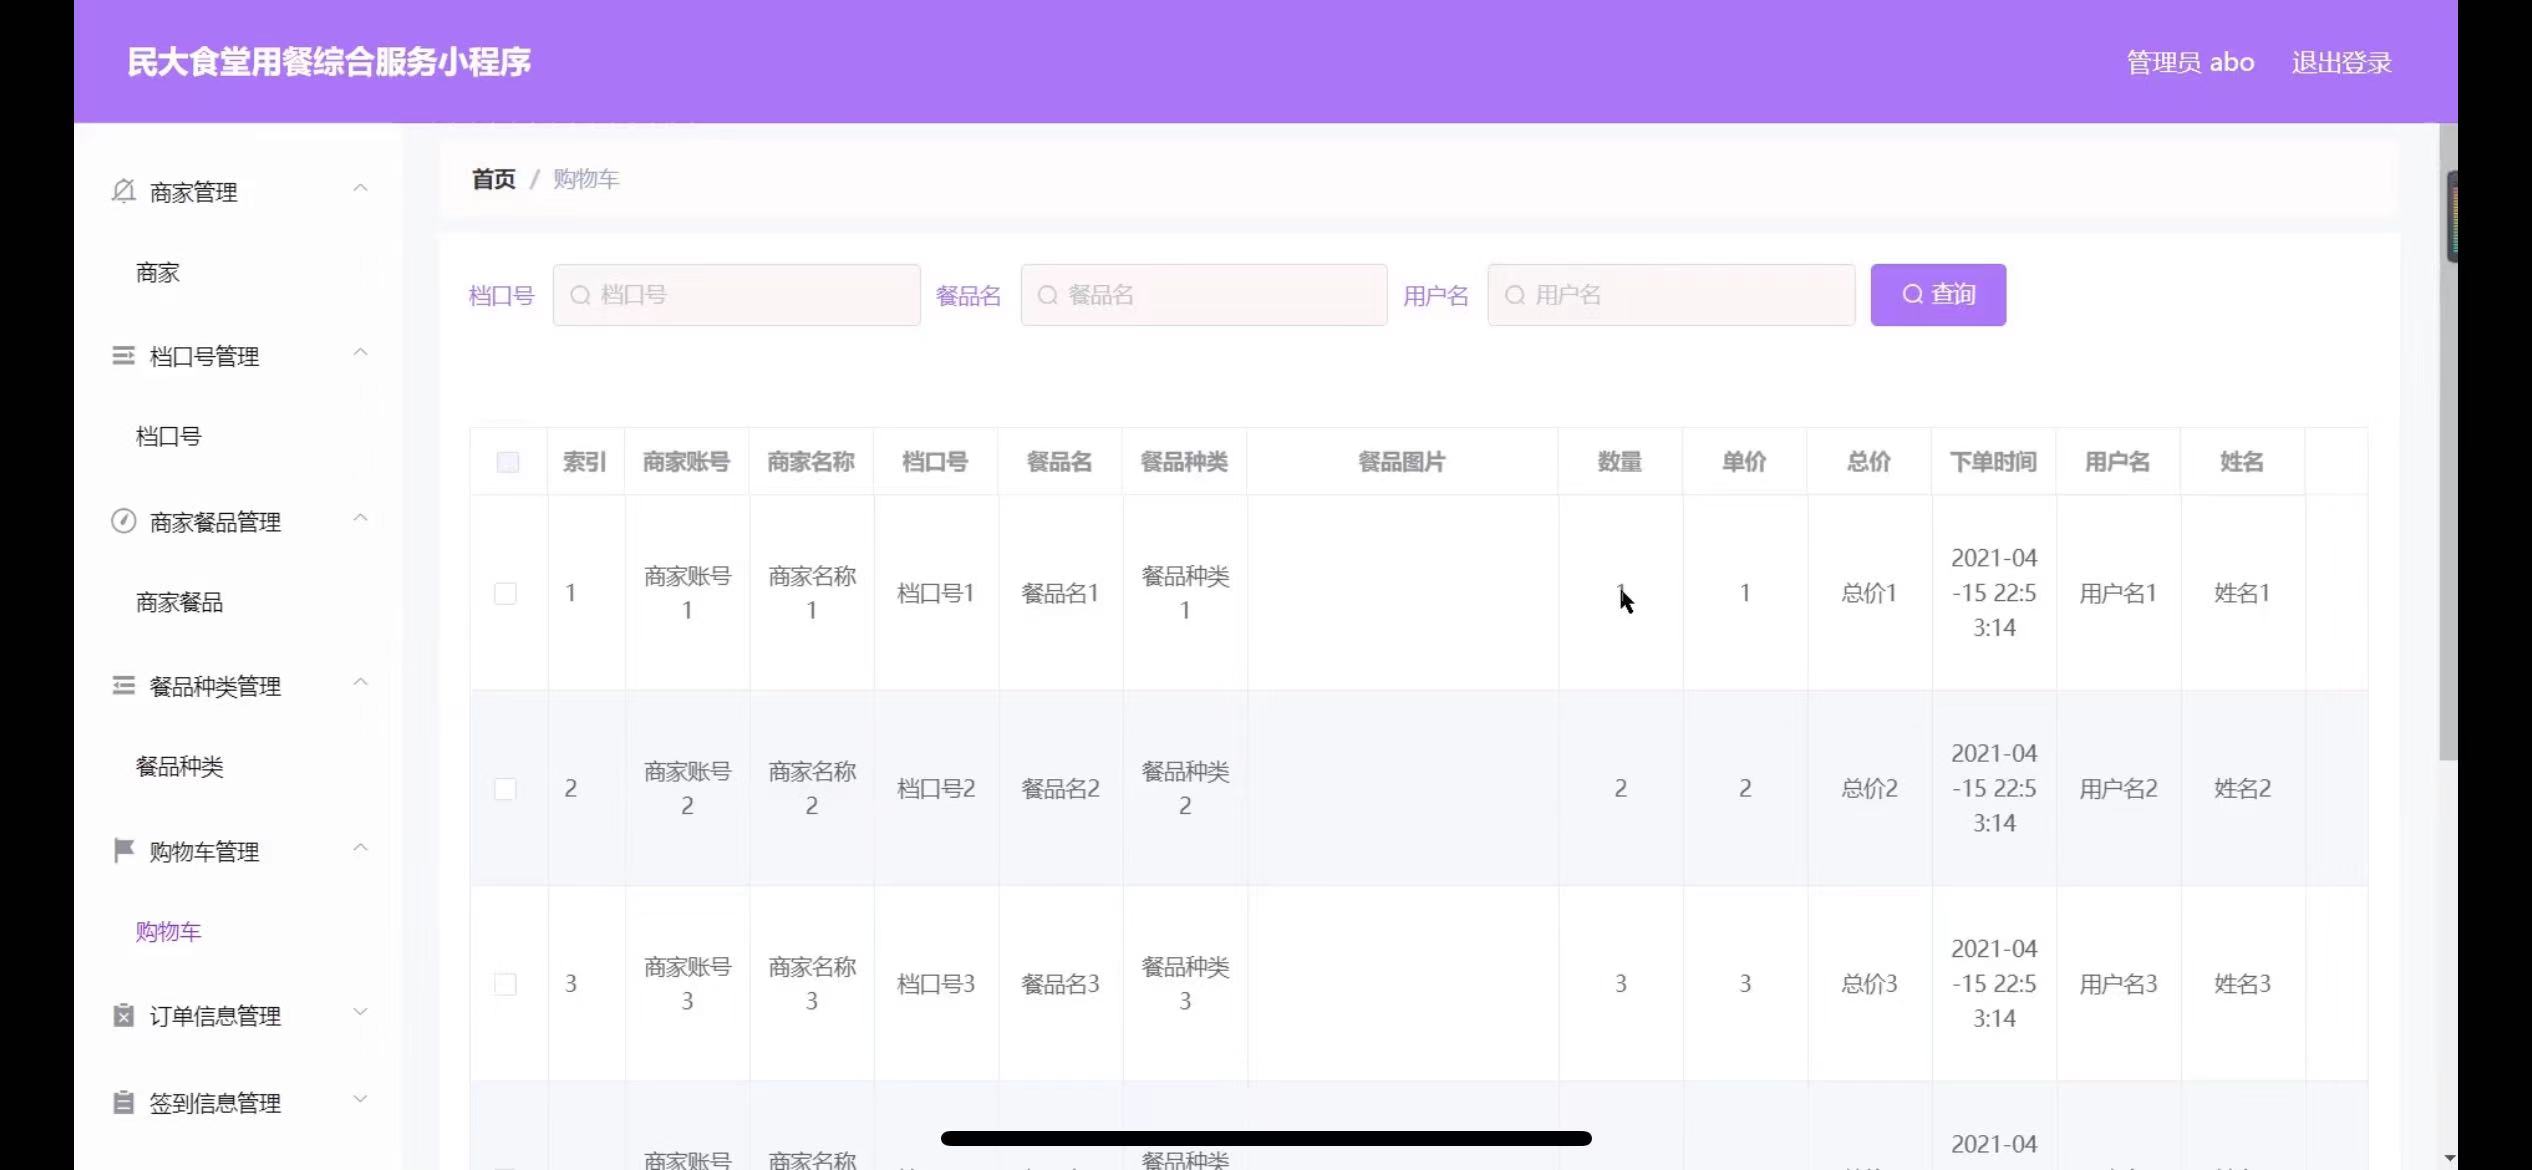This screenshot has height=1170, width=2532.
Task: Click the scrollbar down arrow at bottom right
Action: coord(2449,1158)
